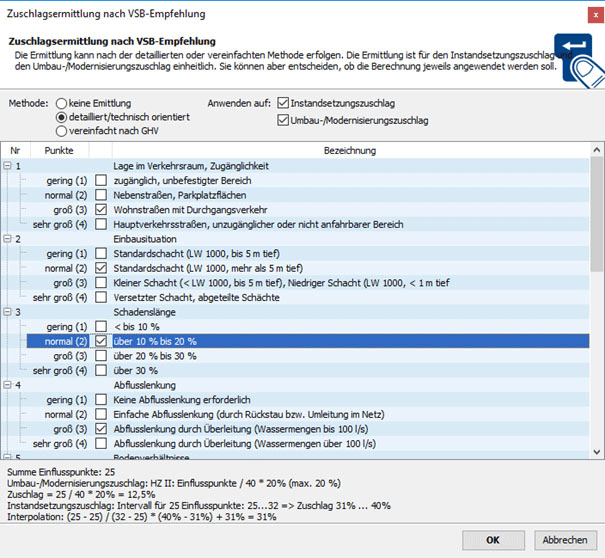Select row text 'über 10 % bis 20 %'
This screenshot has height=558, width=605.
(x=155, y=342)
